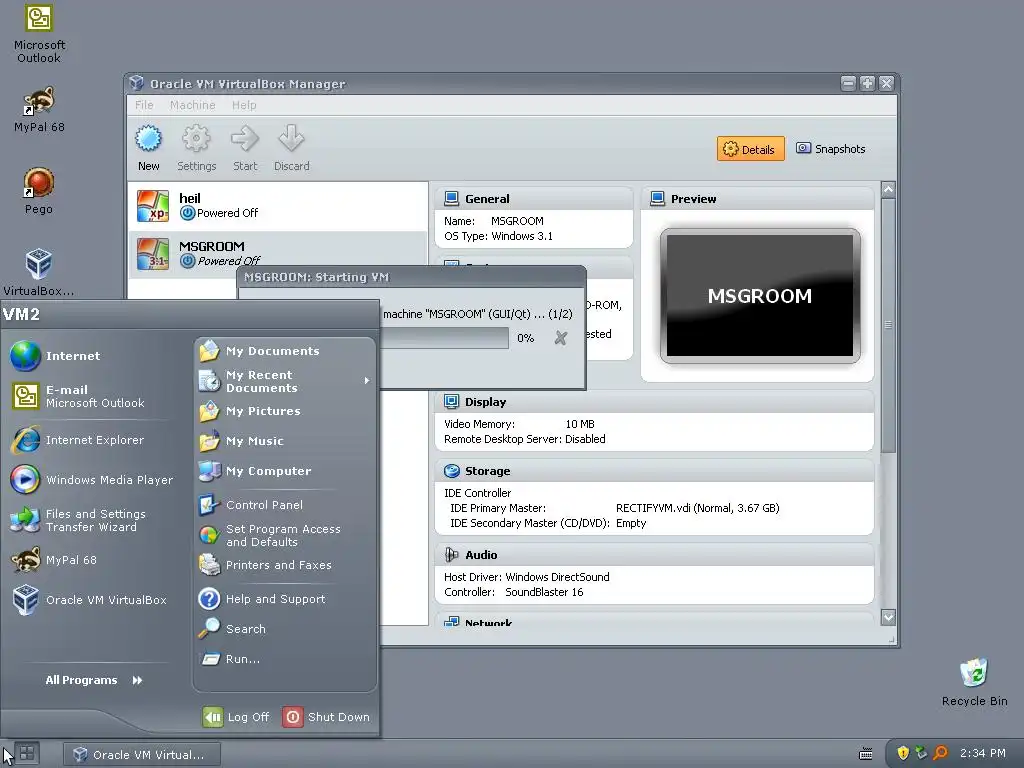
Task: Click the VirtualBox desktop icon
Action: coord(39,272)
